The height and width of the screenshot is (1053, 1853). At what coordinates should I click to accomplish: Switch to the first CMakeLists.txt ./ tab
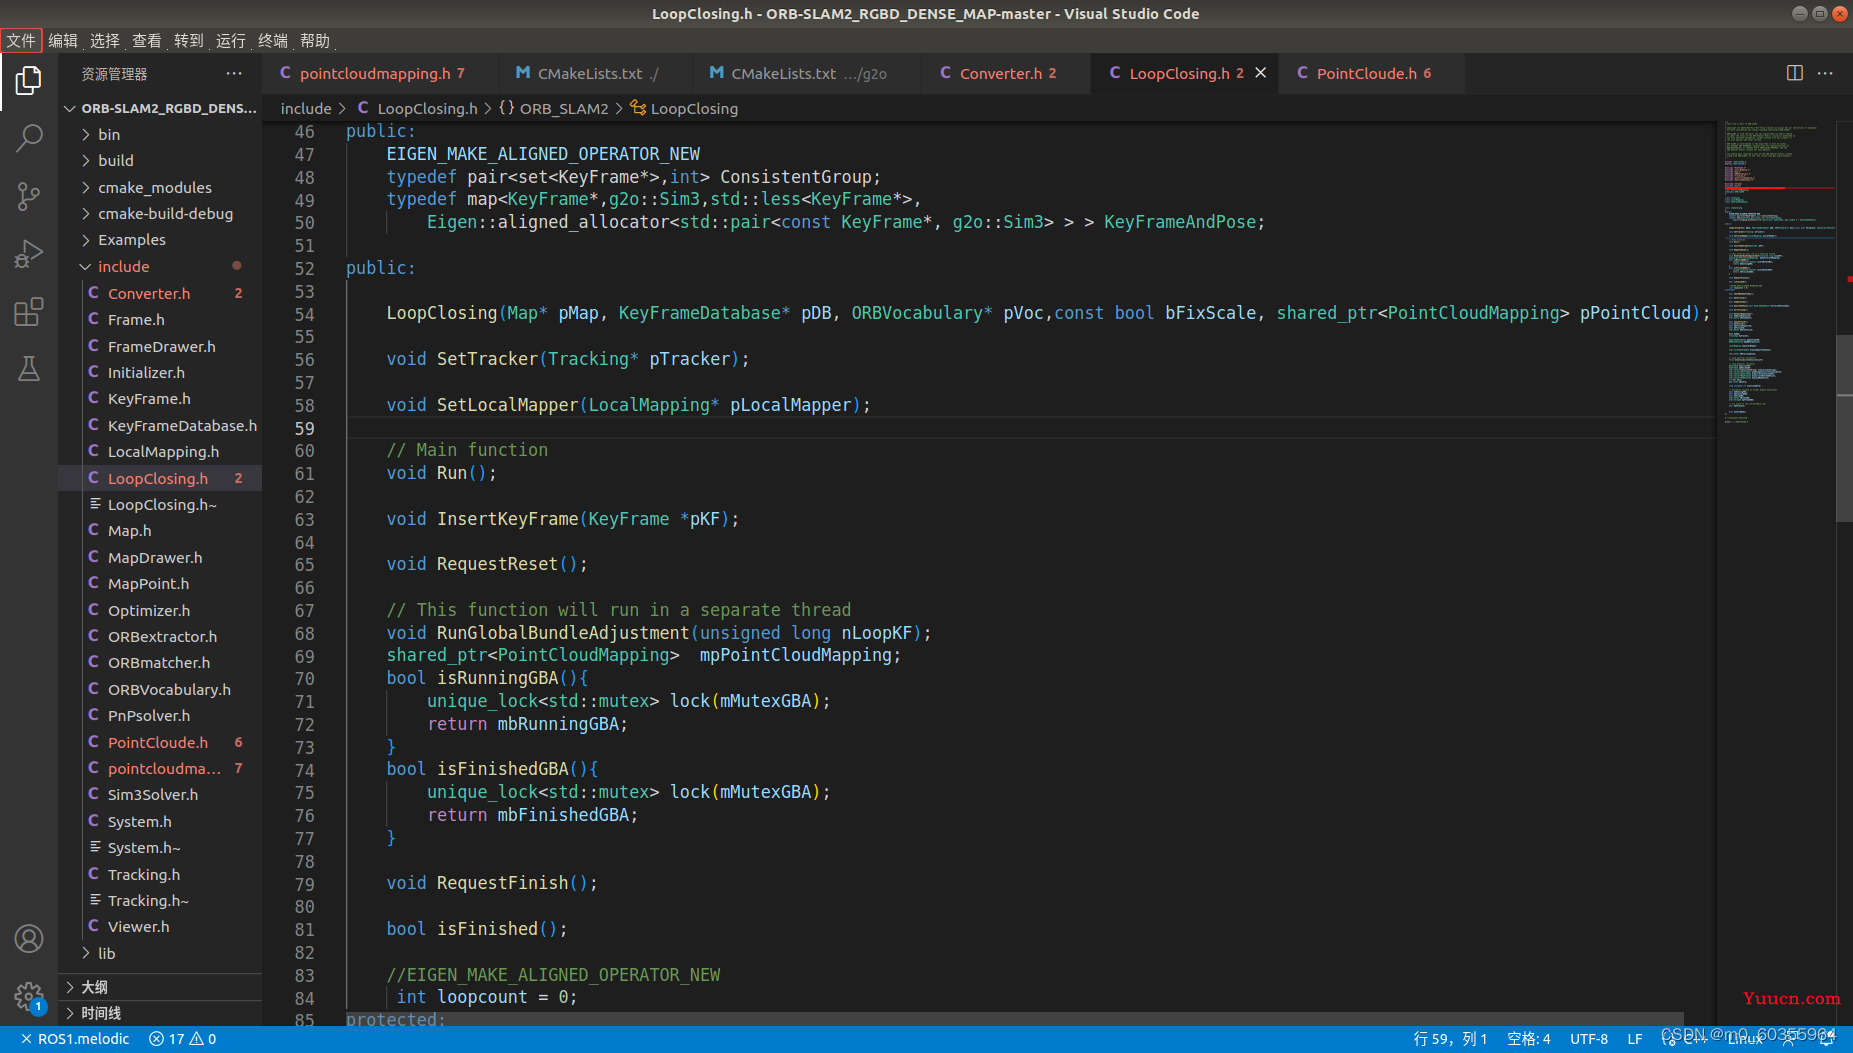tap(595, 73)
